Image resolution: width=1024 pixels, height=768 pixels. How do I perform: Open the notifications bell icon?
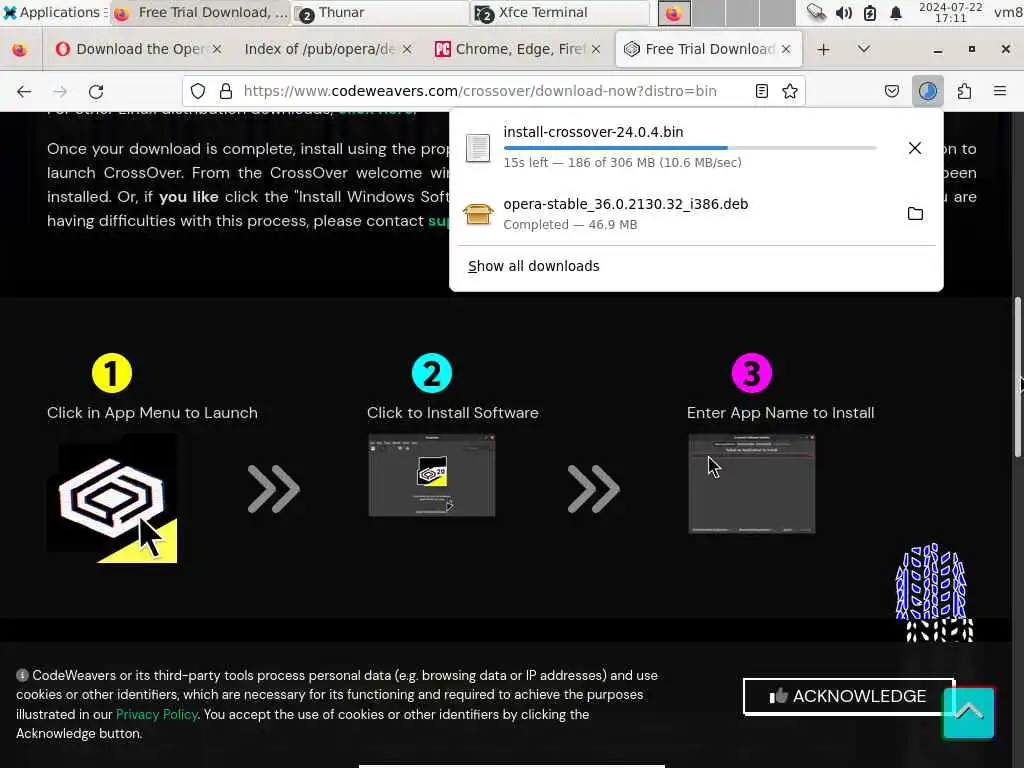(896, 13)
